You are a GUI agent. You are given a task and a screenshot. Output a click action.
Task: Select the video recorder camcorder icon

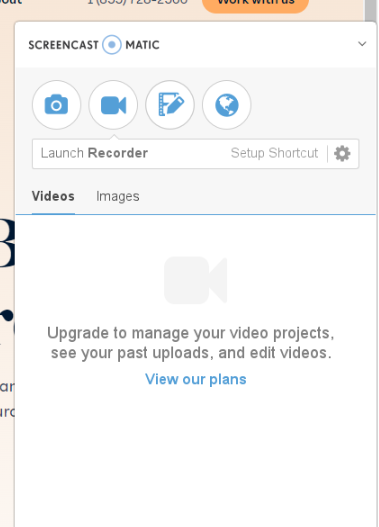(113, 105)
